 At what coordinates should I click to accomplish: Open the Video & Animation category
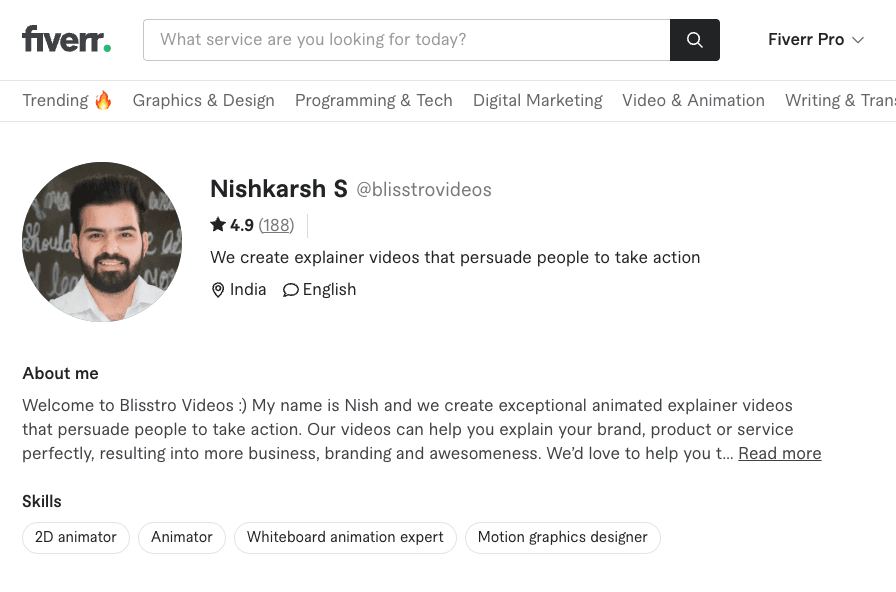click(x=693, y=100)
